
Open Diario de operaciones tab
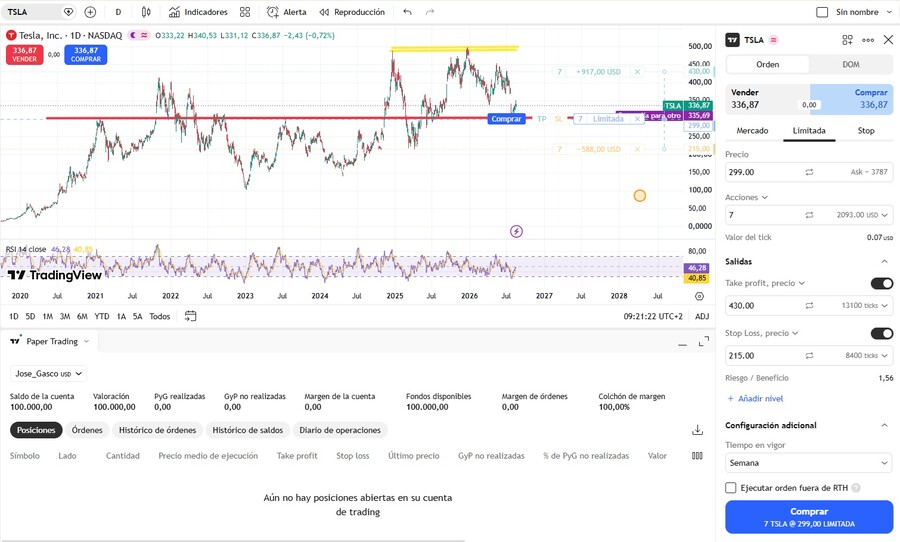(340, 430)
